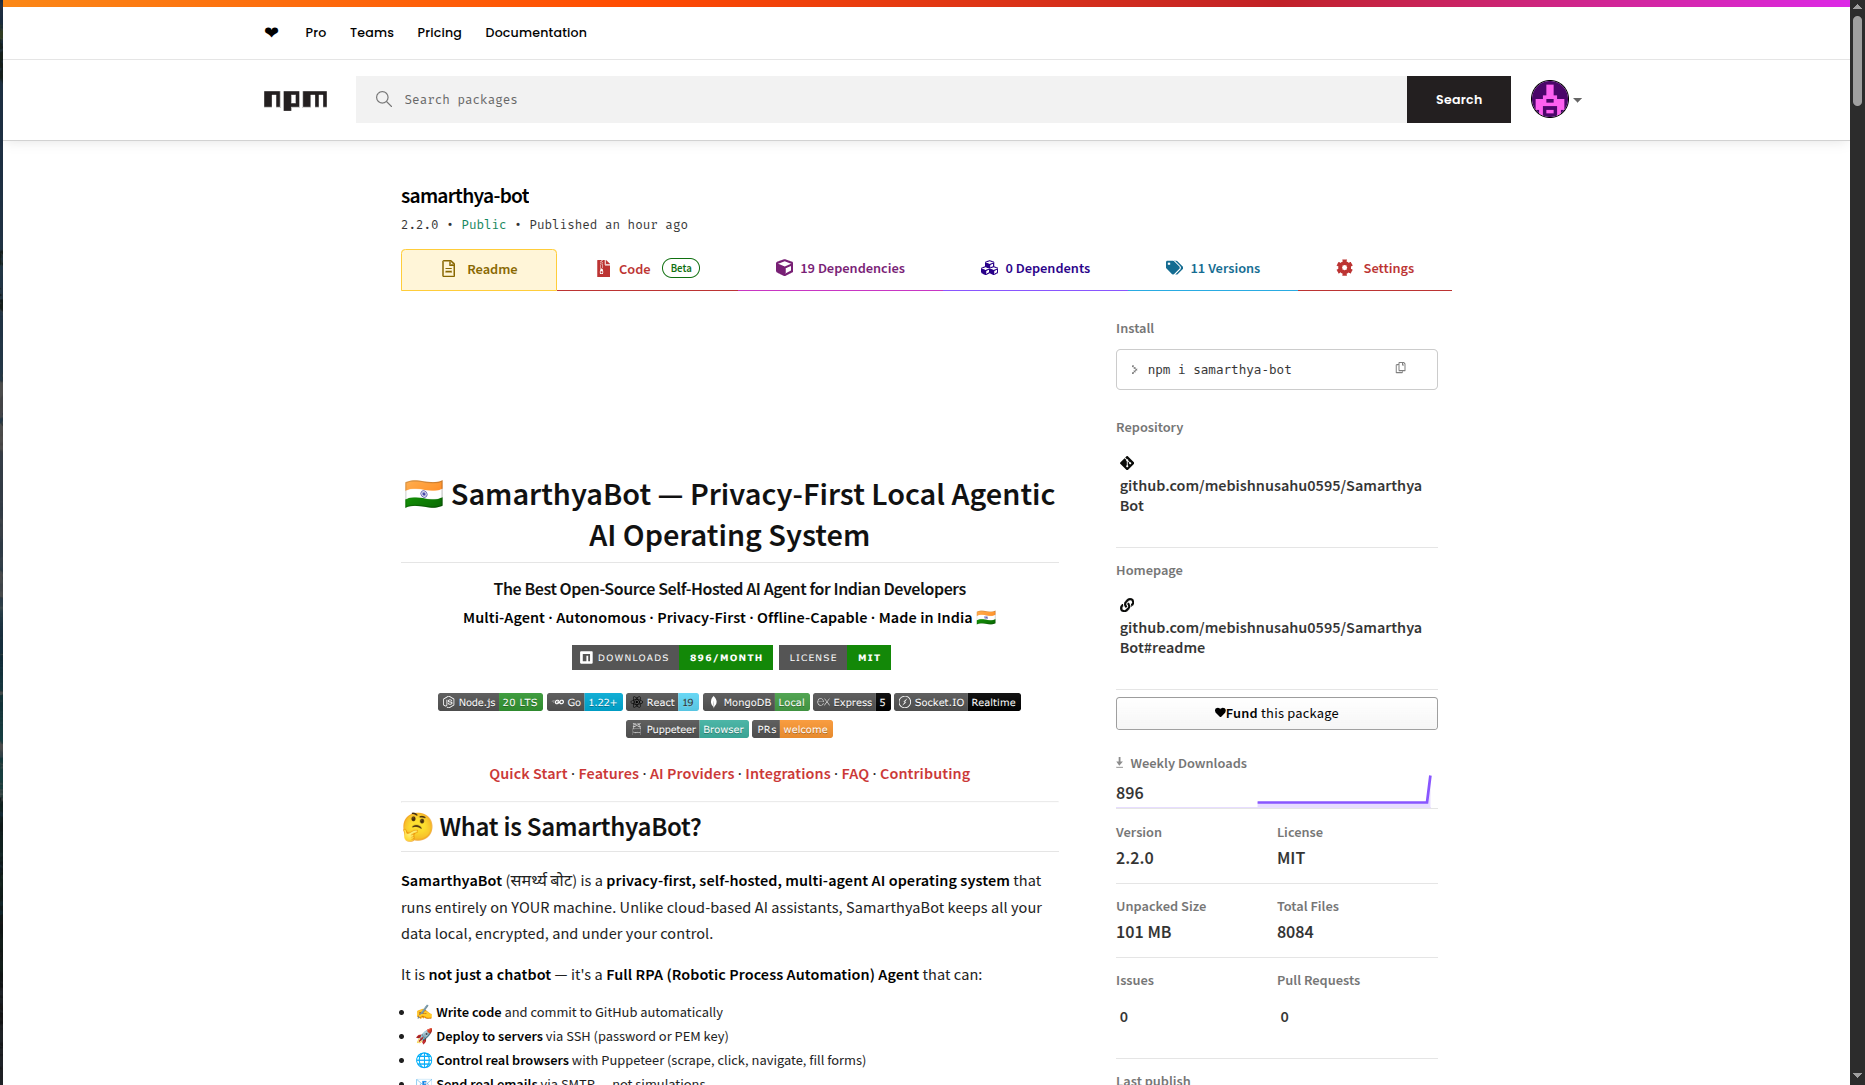
Task: Click the npm logo
Action: pyautogui.click(x=295, y=99)
